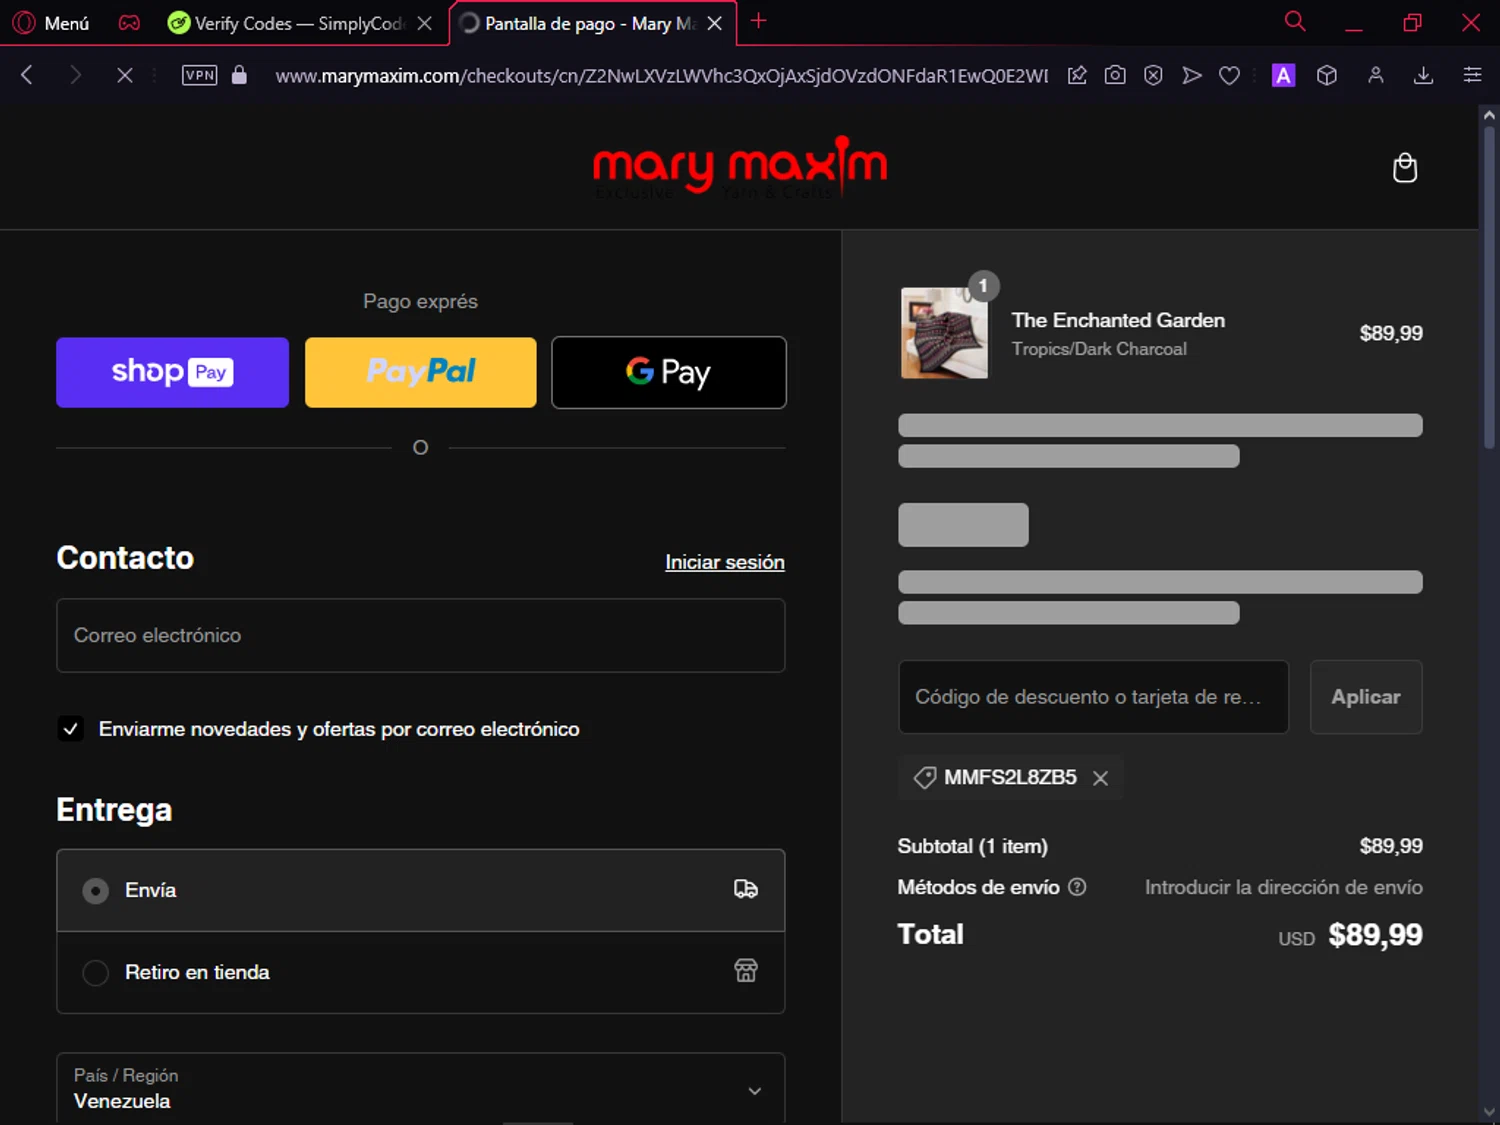1500x1125 pixels.
Task: Follow the Iniciar sesión link
Action: pyautogui.click(x=725, y=562)
